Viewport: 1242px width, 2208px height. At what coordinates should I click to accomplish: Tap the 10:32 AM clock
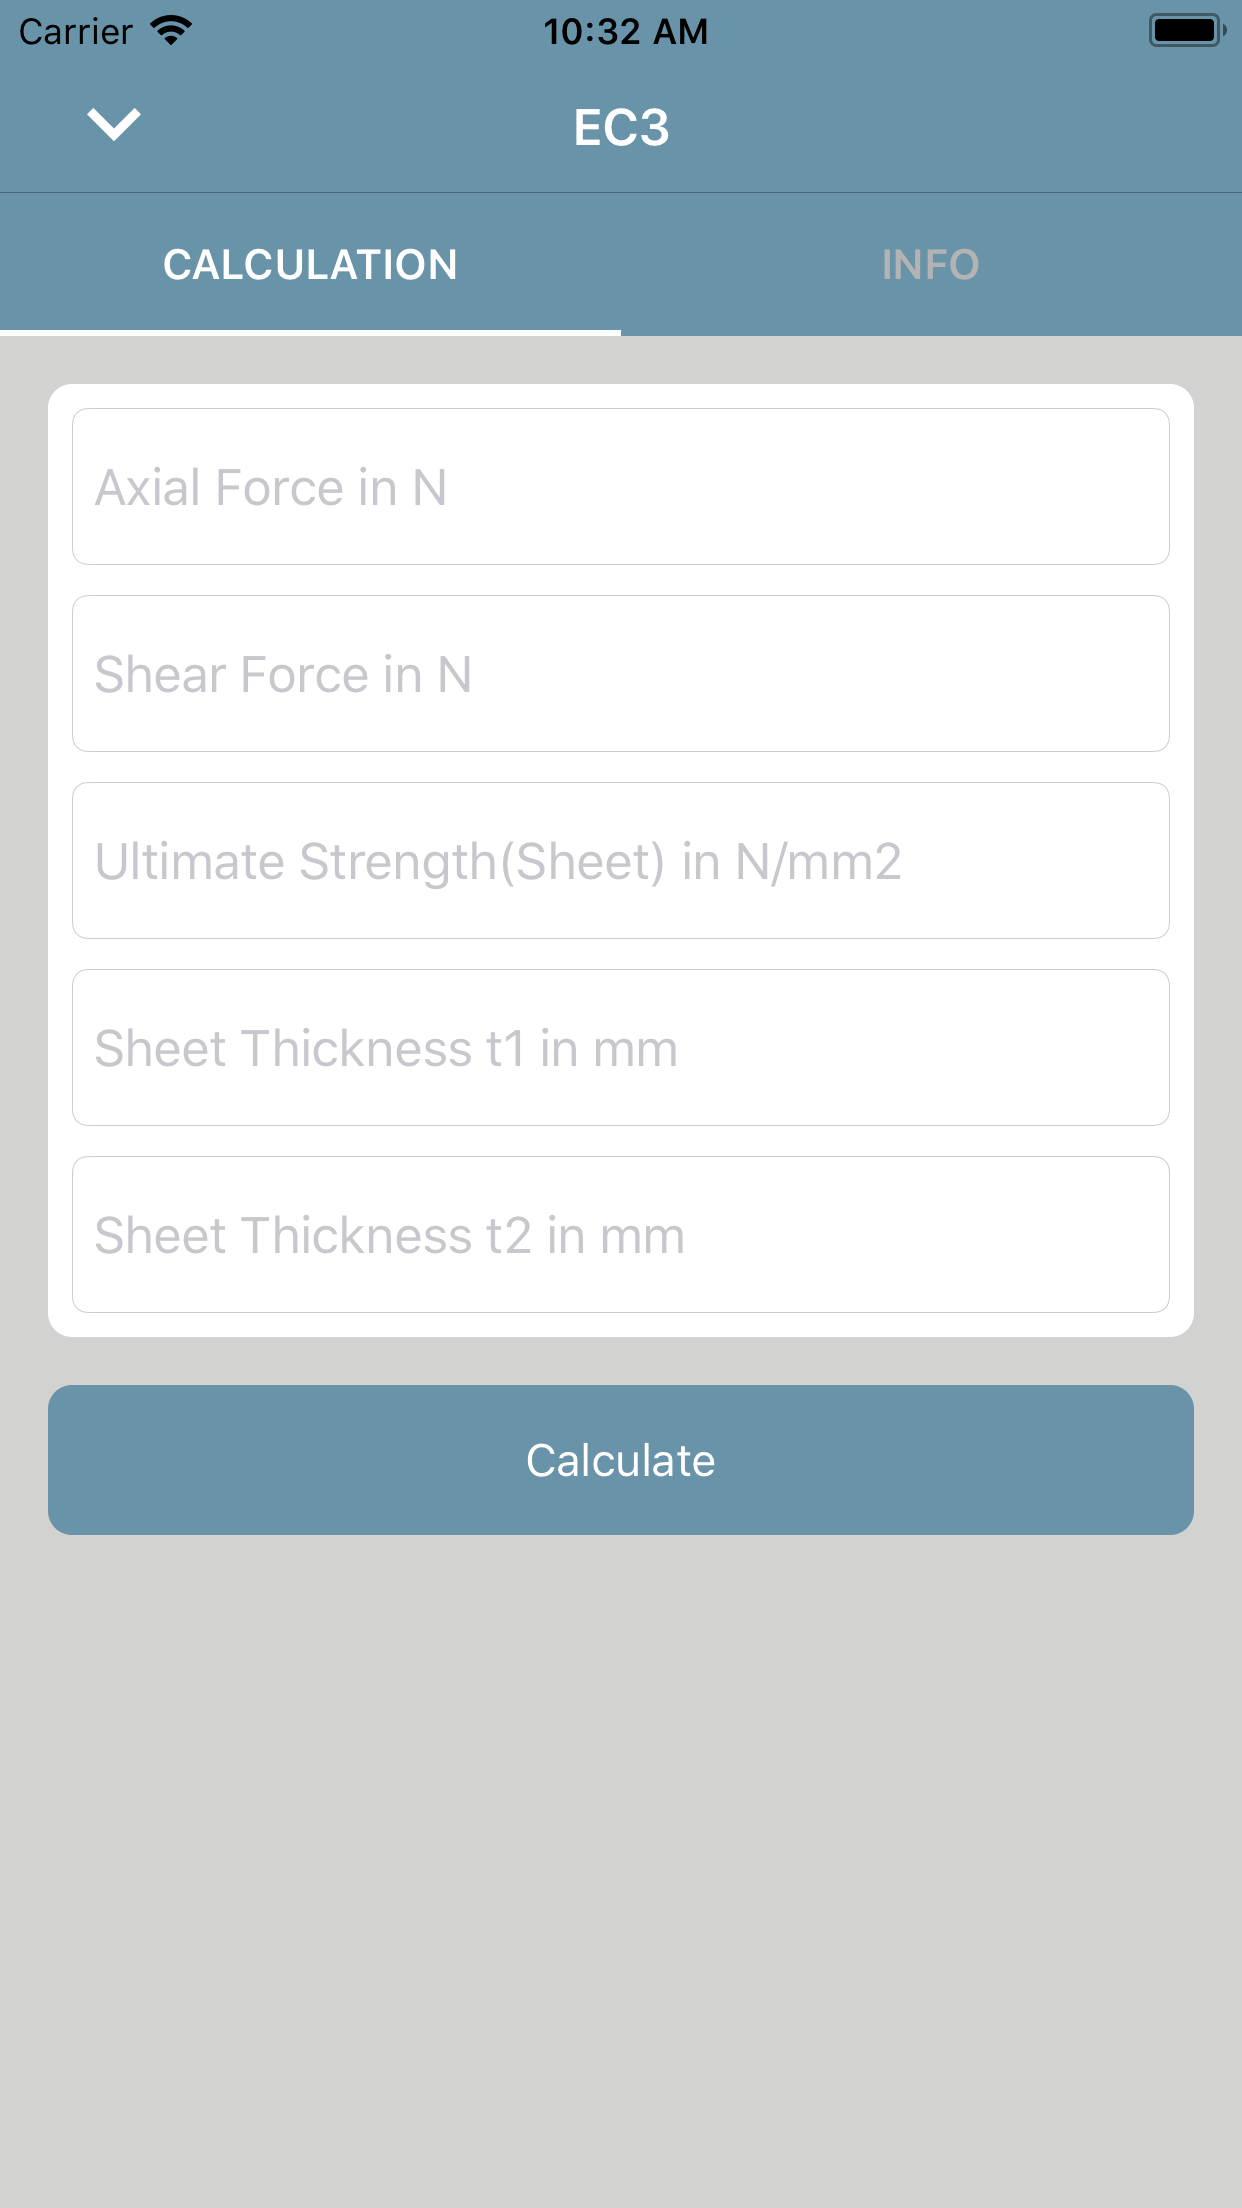(625, 32)
